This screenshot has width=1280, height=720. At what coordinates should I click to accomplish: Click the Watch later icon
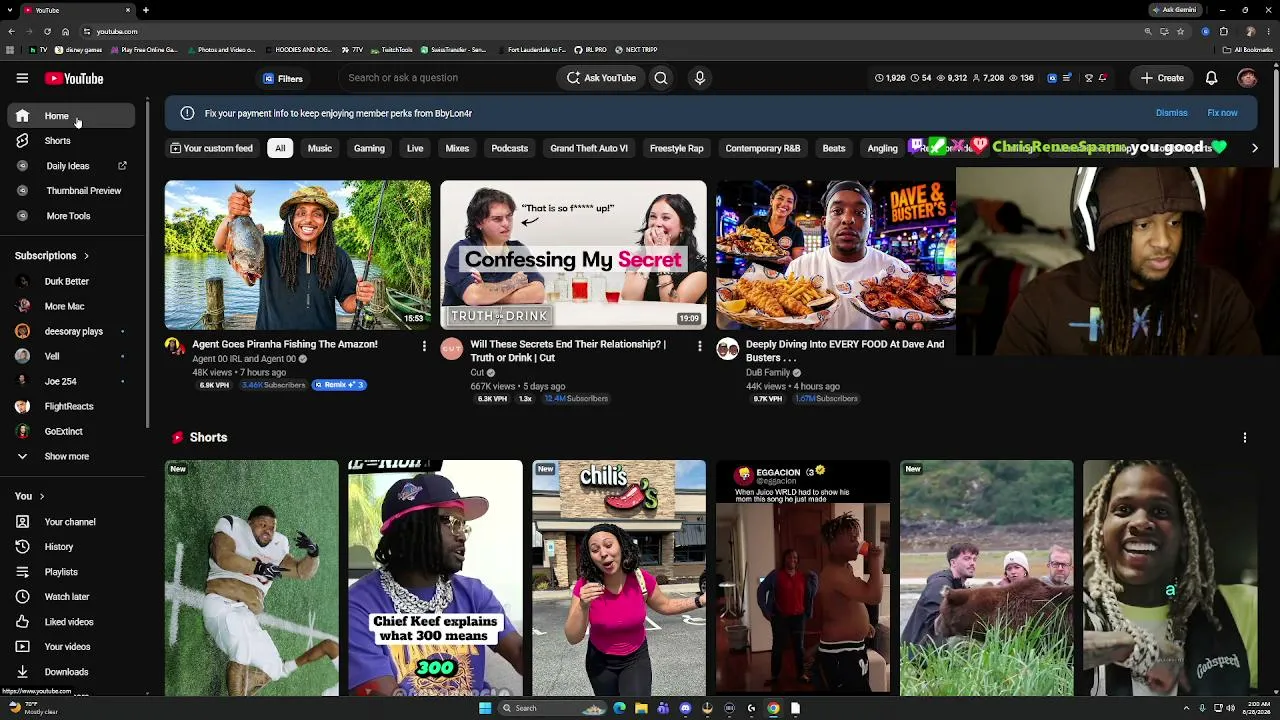pyautogui.click(x=22, y=597)
